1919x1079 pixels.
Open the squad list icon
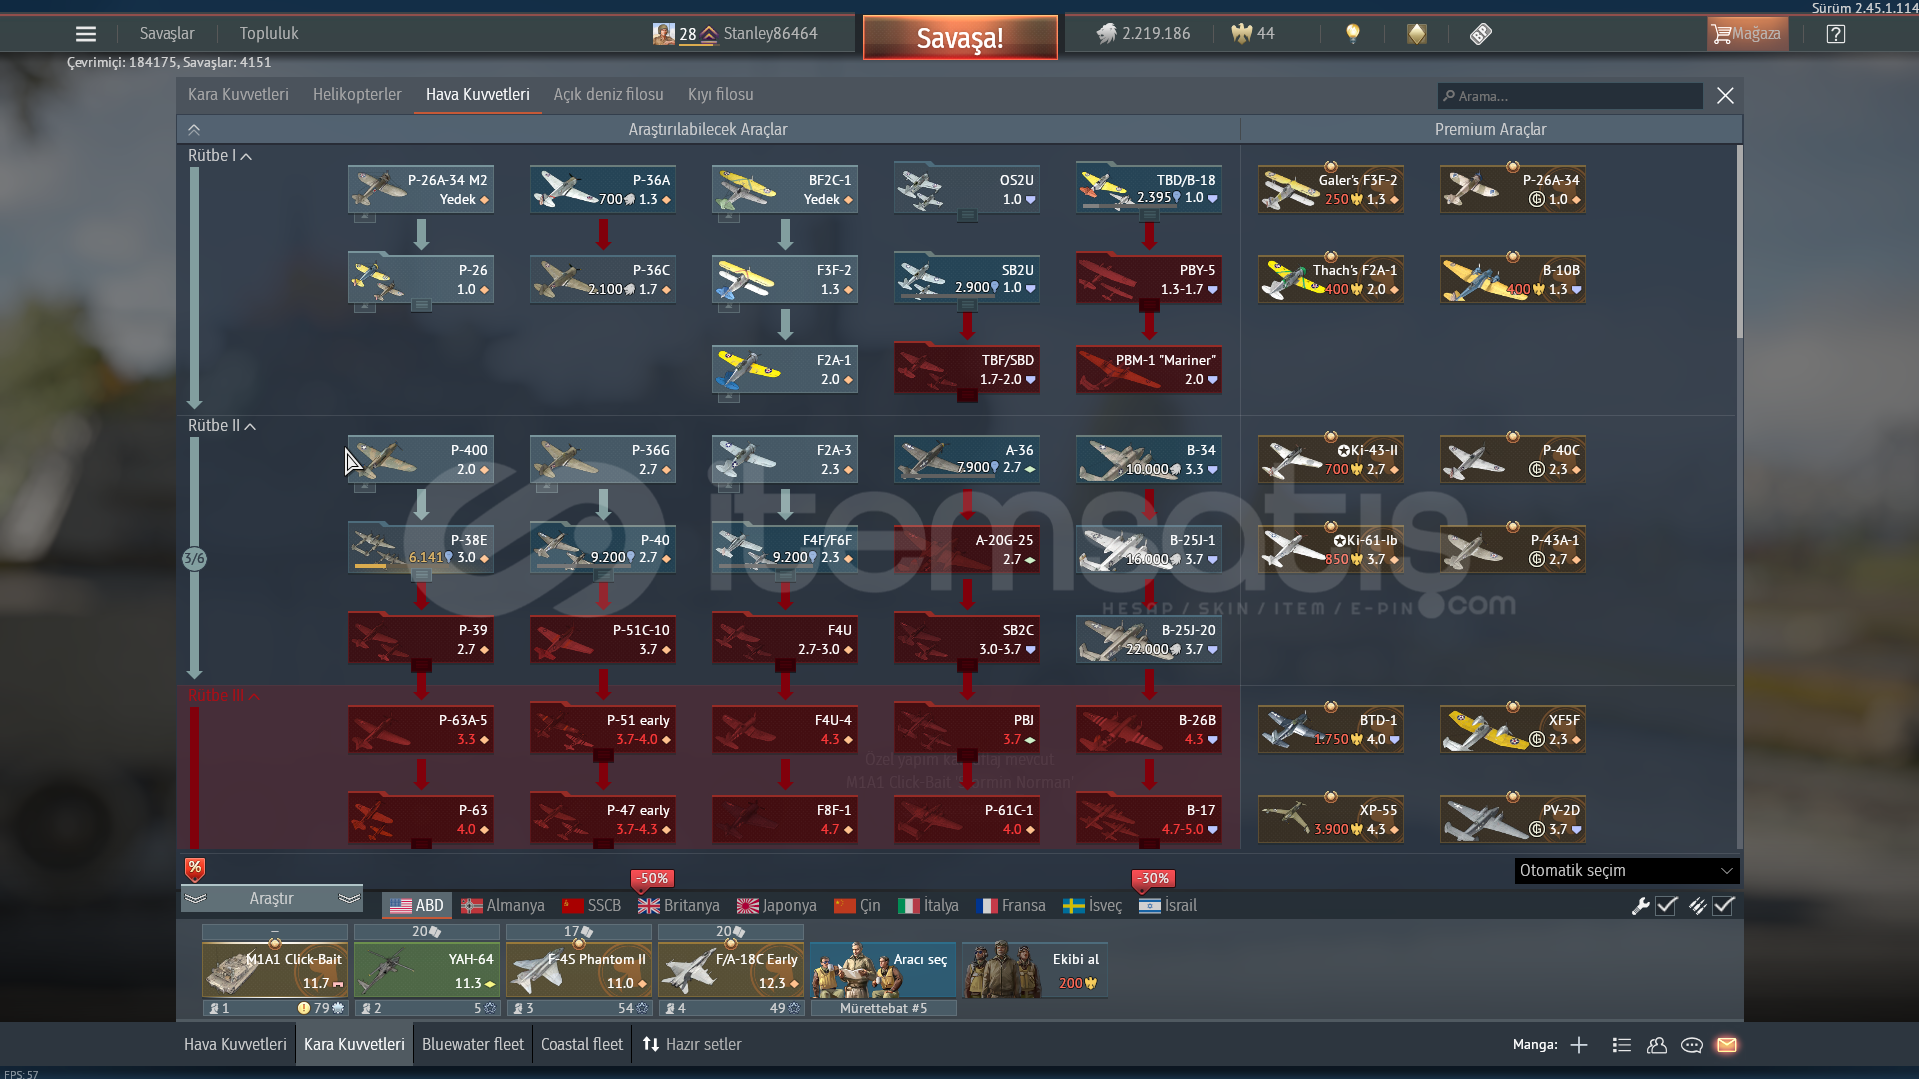pos(1622,1045)
